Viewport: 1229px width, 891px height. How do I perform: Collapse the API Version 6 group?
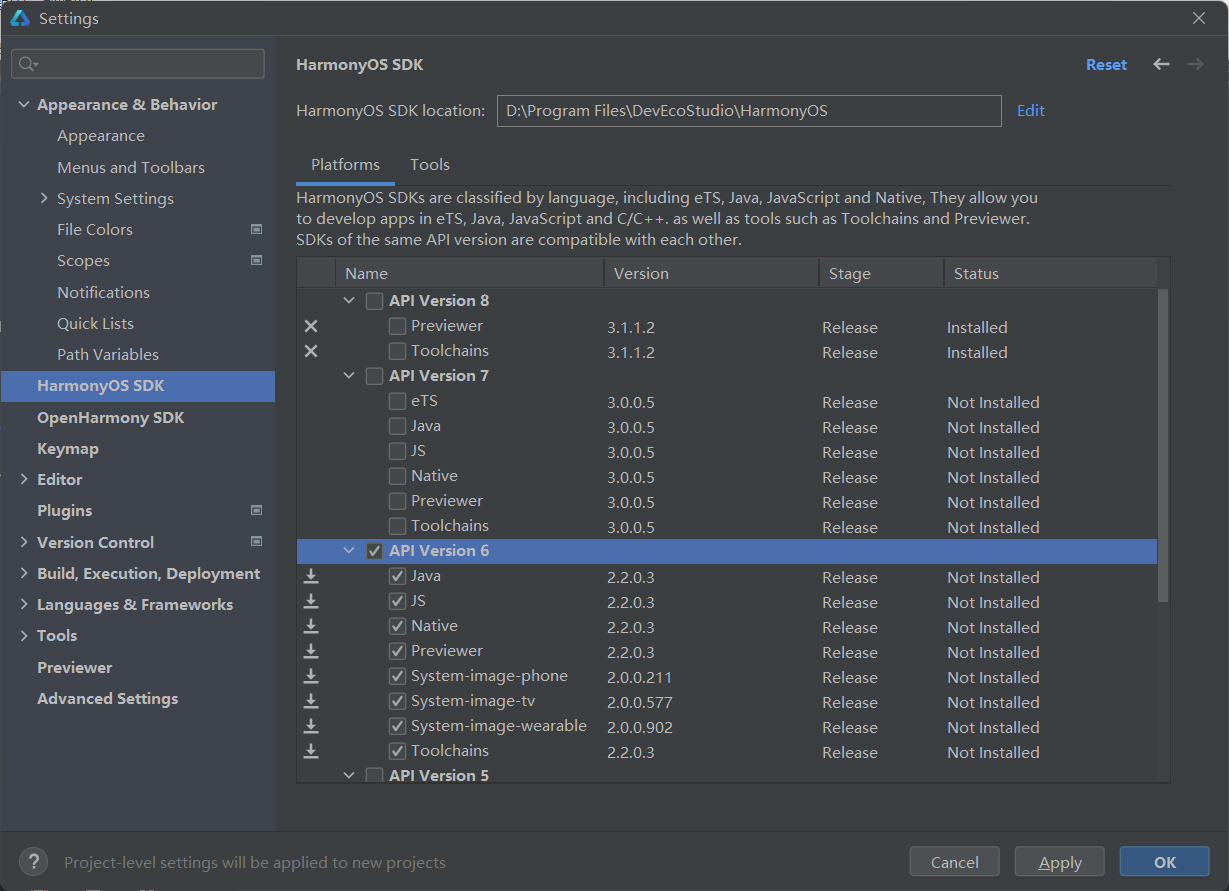click(x=349, y=550)
